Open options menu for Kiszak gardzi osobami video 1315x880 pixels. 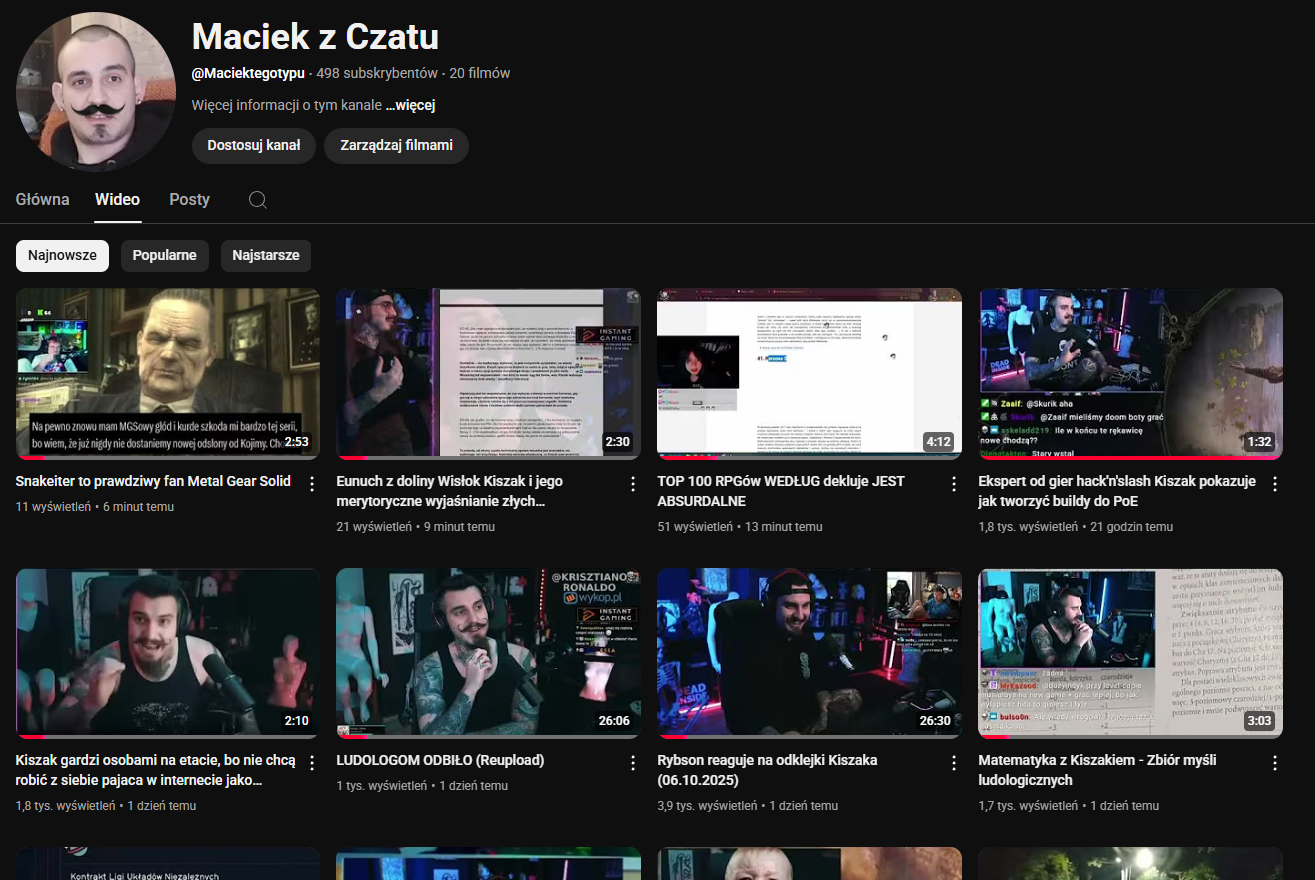click(311, 763)
